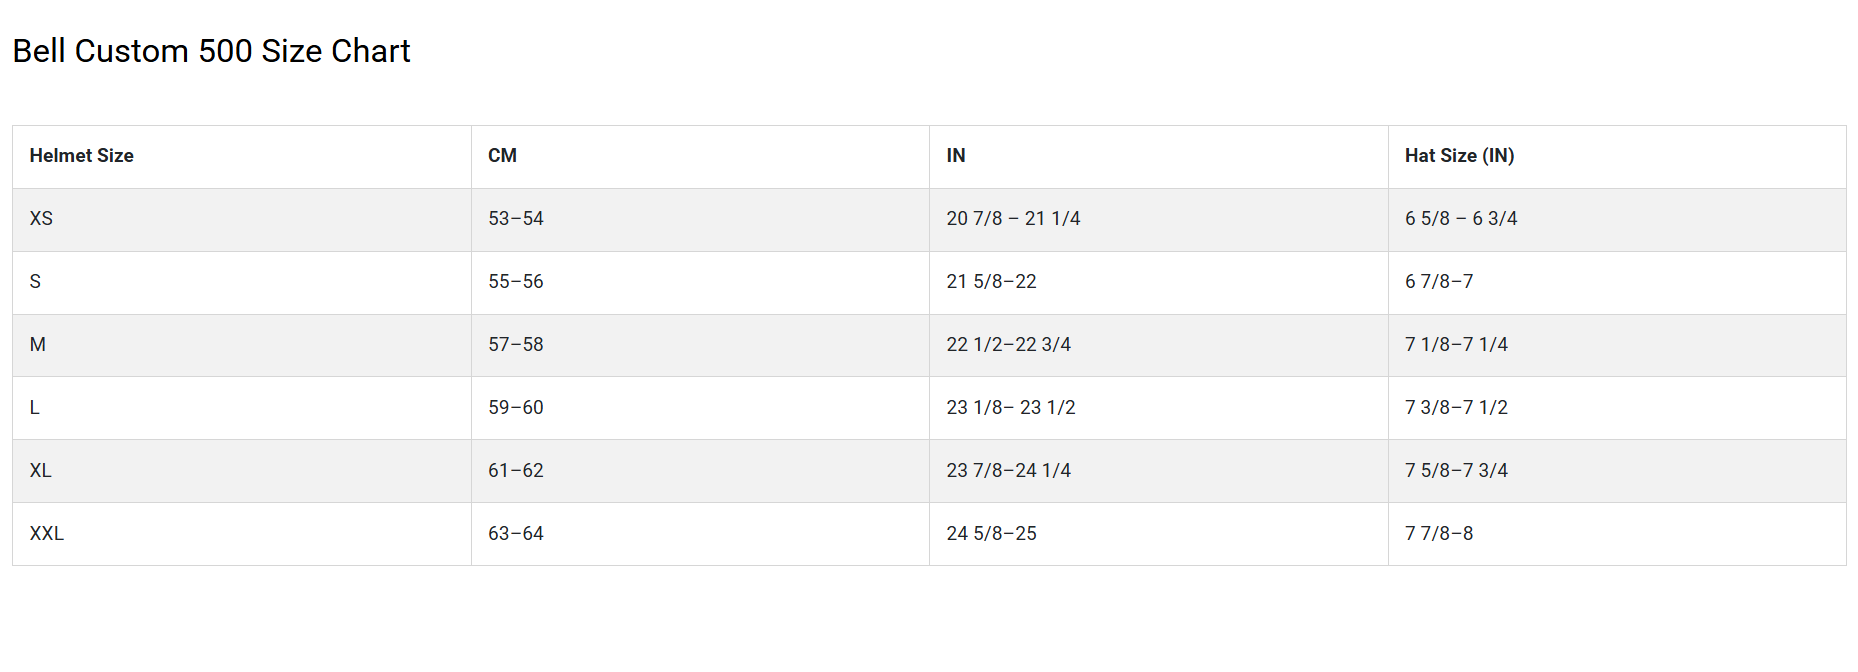Select the 7 7/8–8 hat size cell
This screenshot has height=672, width=1858.
point(1439,534)
